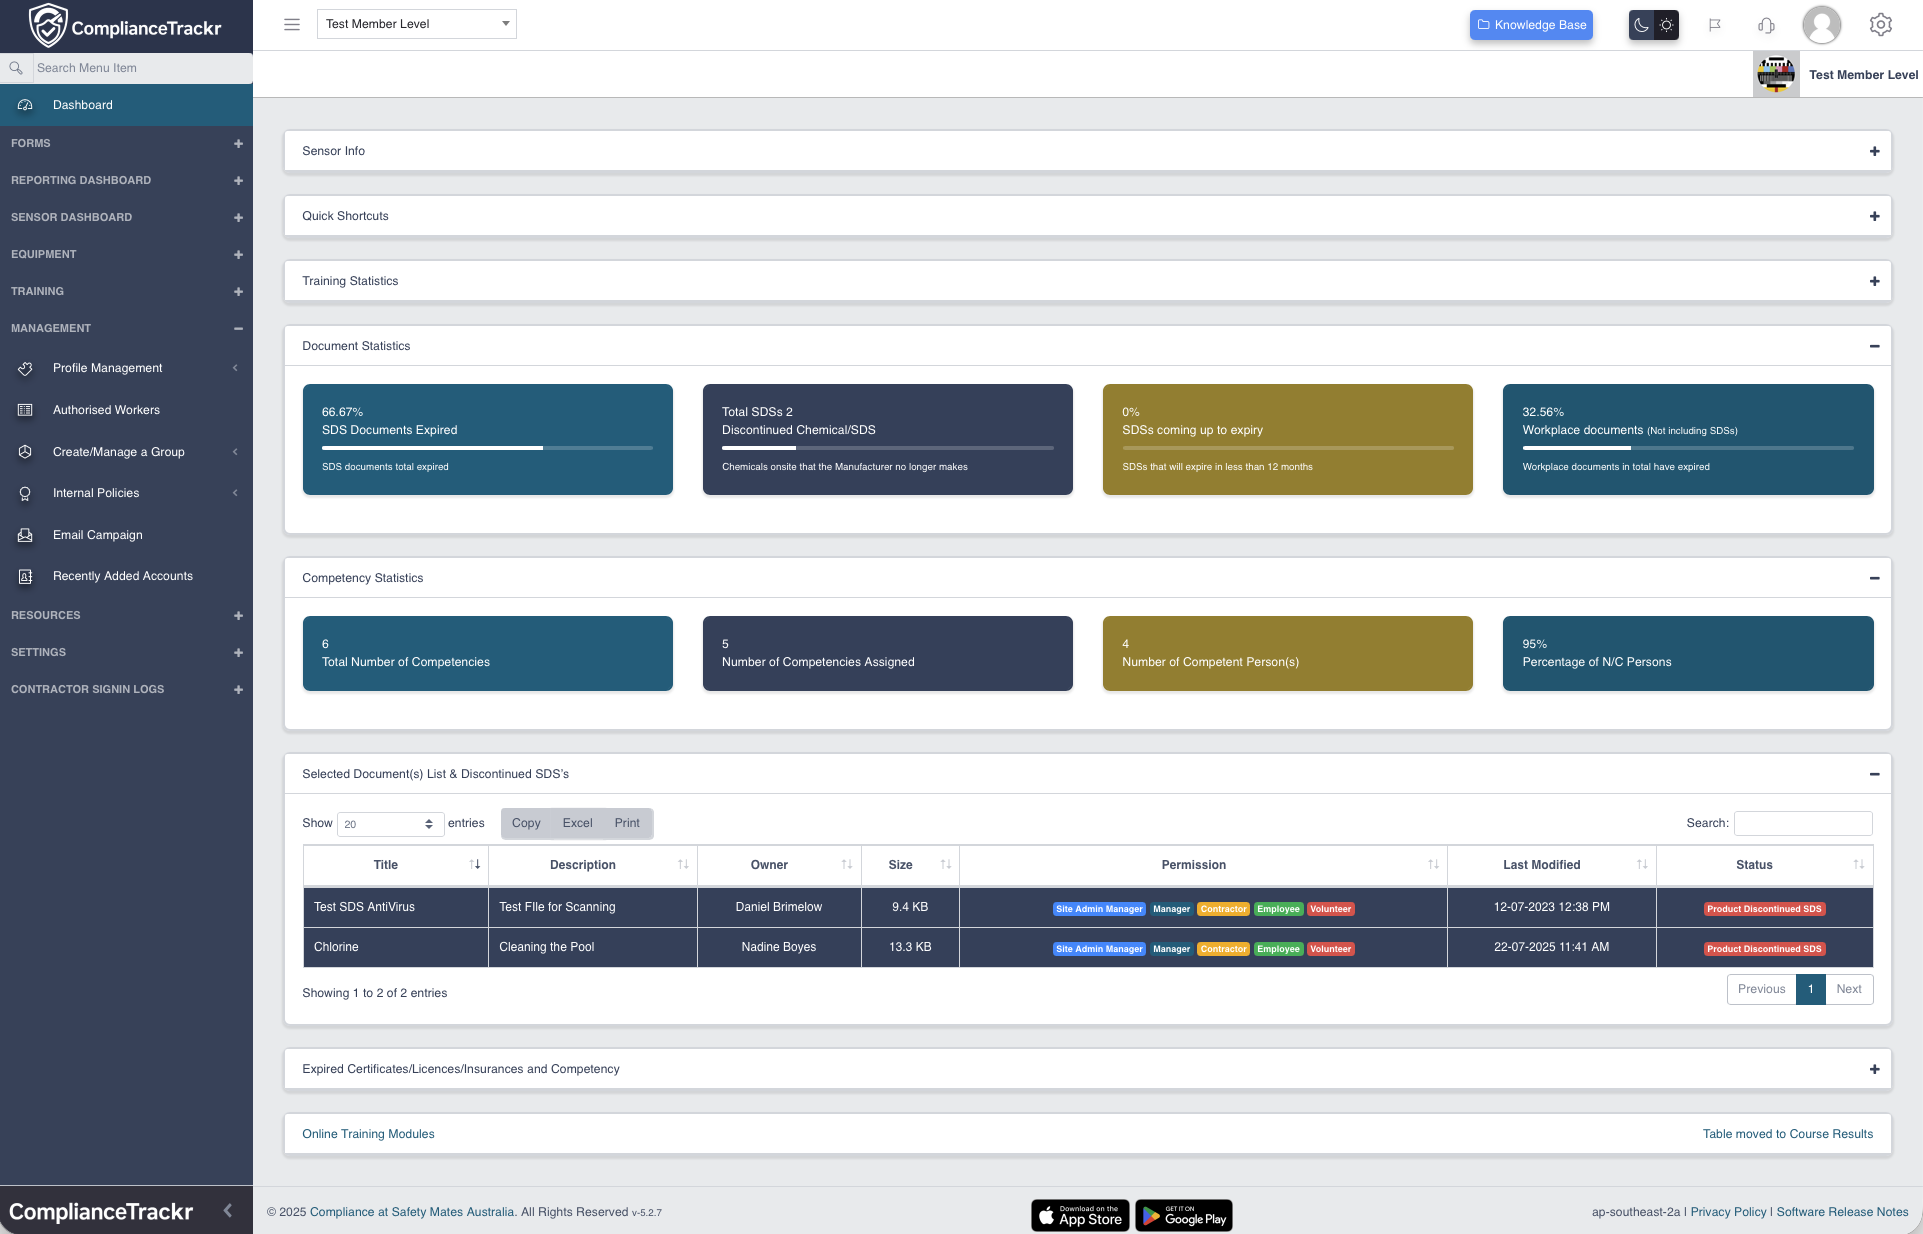Click the hamburger menu icon

292,24
